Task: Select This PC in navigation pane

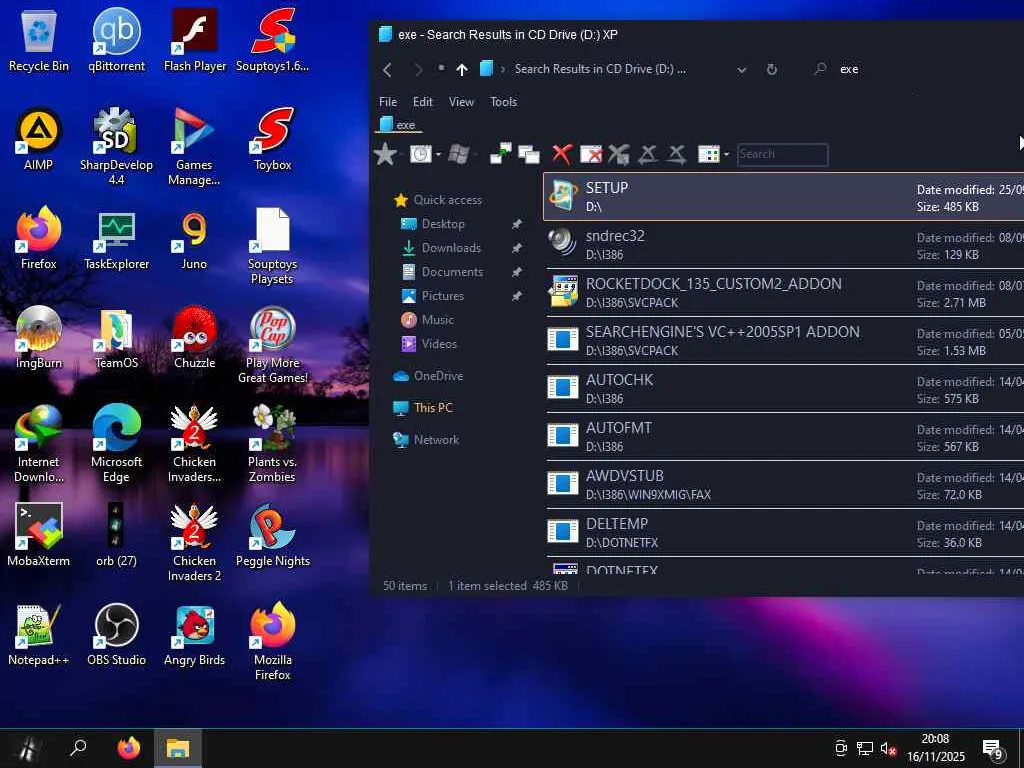Action: tap(432, 408)
